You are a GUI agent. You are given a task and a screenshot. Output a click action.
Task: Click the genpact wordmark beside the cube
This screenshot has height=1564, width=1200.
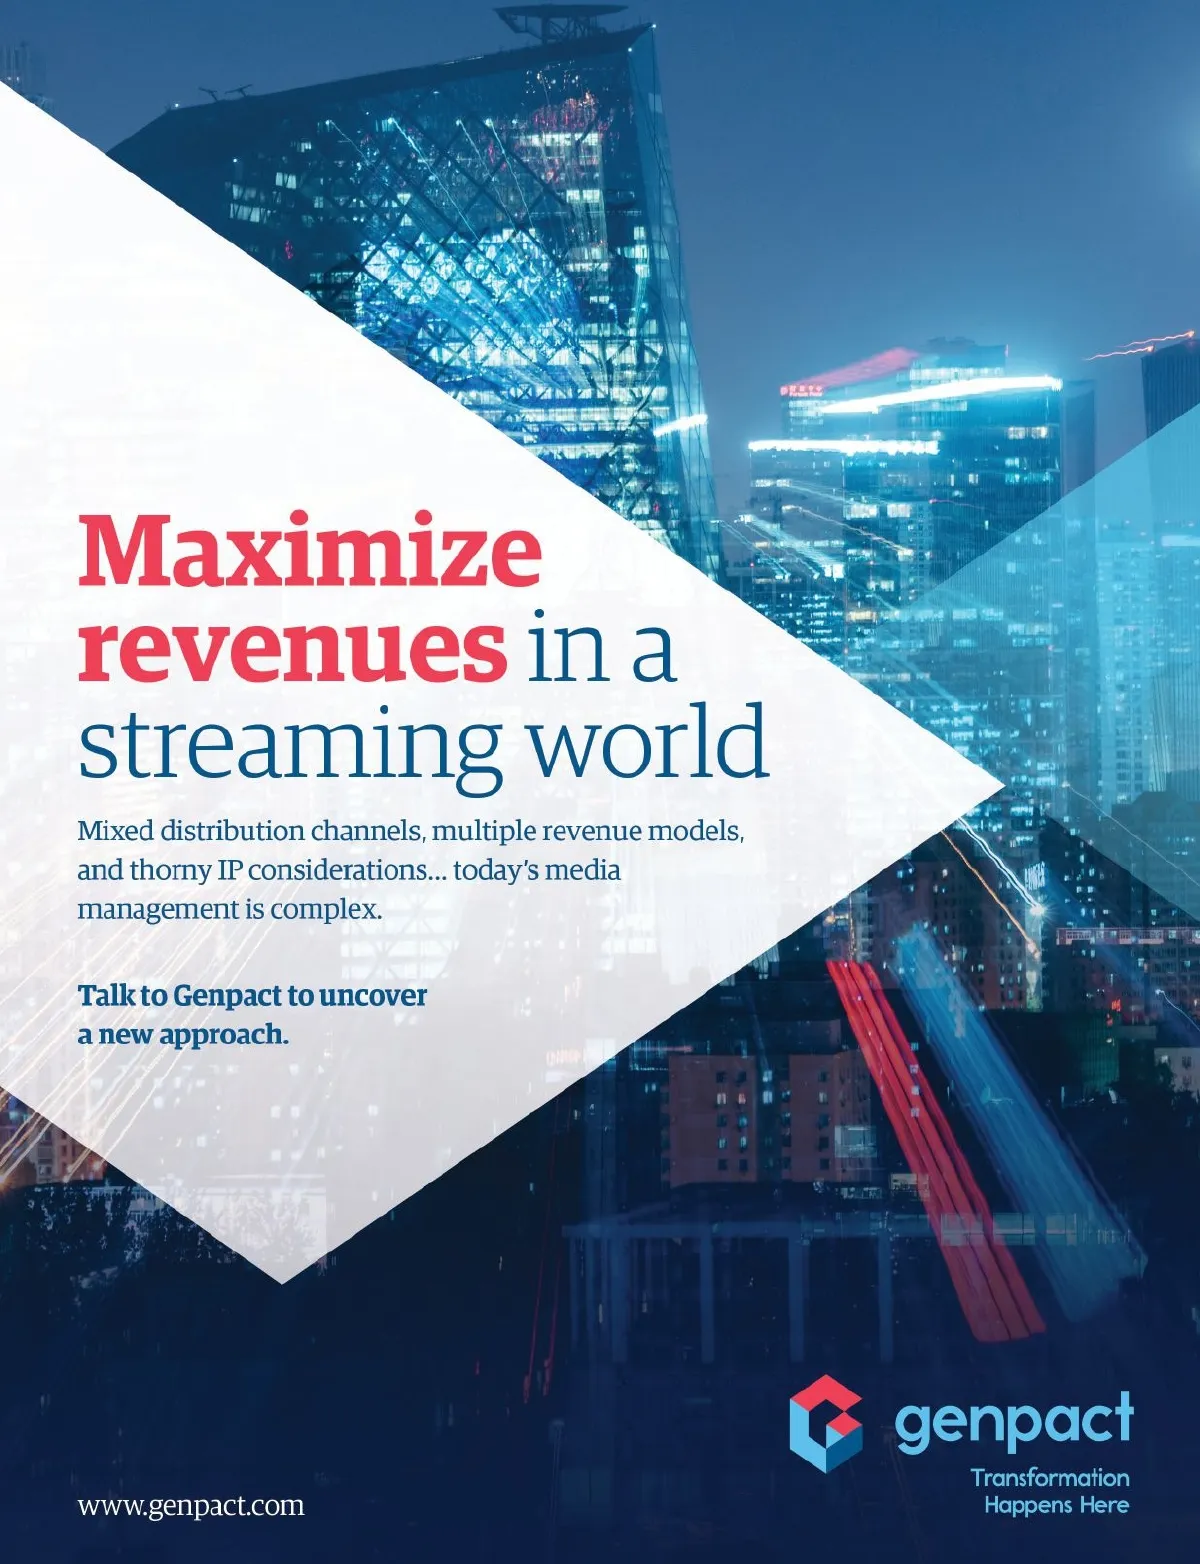1014,1421
